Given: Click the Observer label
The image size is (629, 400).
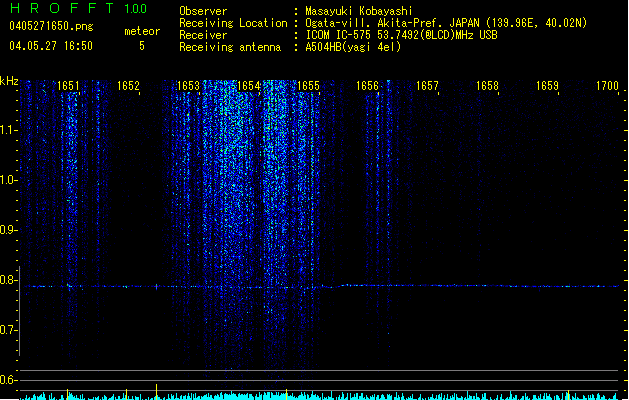Looking at the screenshot, I should 203,11.
